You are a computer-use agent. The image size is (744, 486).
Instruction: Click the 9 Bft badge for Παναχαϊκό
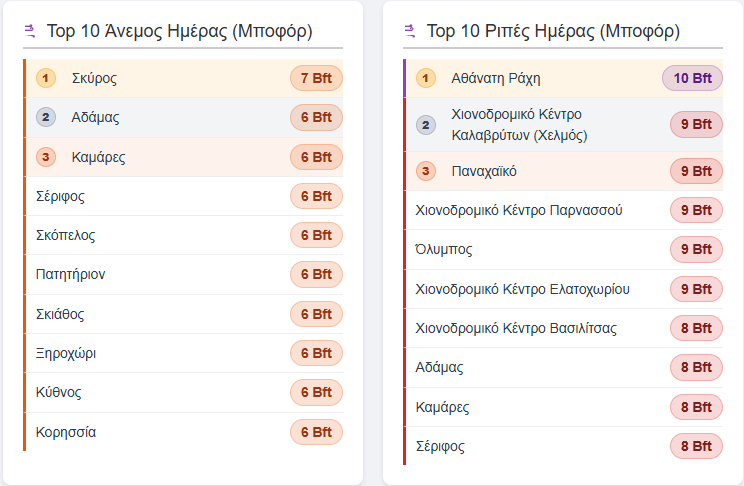tap(696, 171)
